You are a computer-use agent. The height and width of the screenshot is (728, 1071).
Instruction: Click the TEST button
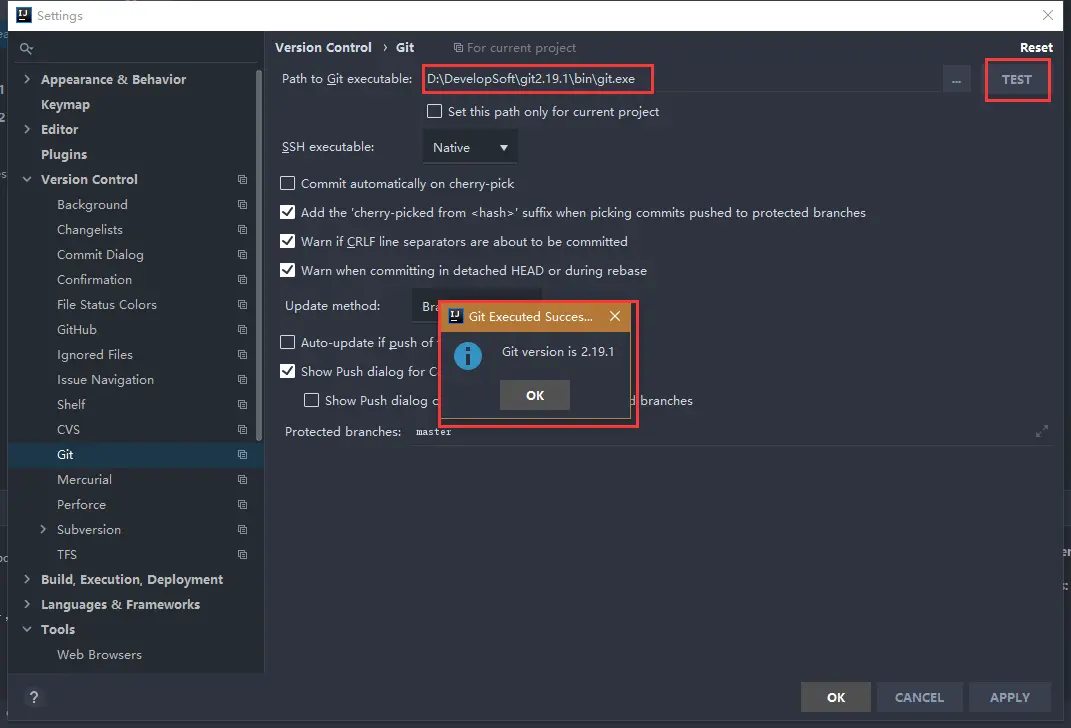point(1017,79)
